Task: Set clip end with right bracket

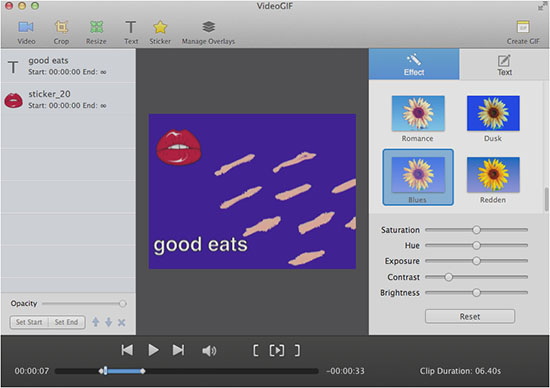Action: coord(297,350)
